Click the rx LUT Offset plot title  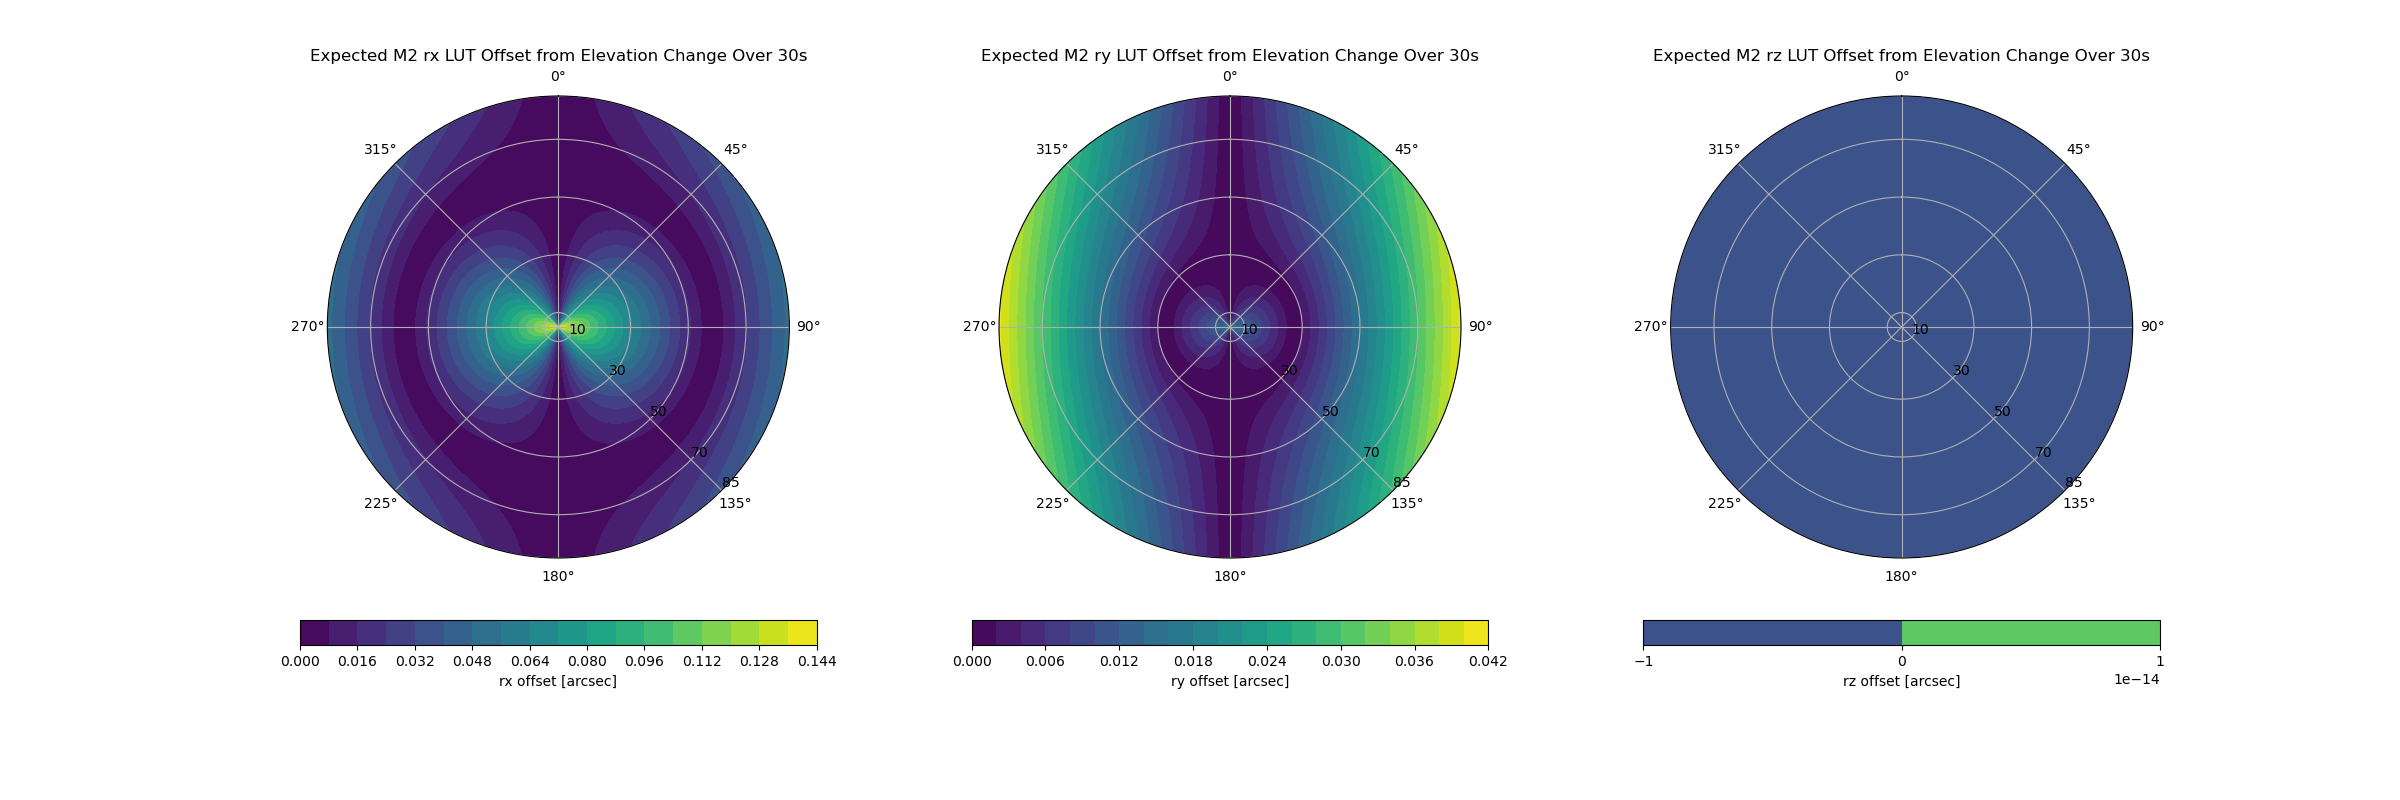[x=558, y=56]
